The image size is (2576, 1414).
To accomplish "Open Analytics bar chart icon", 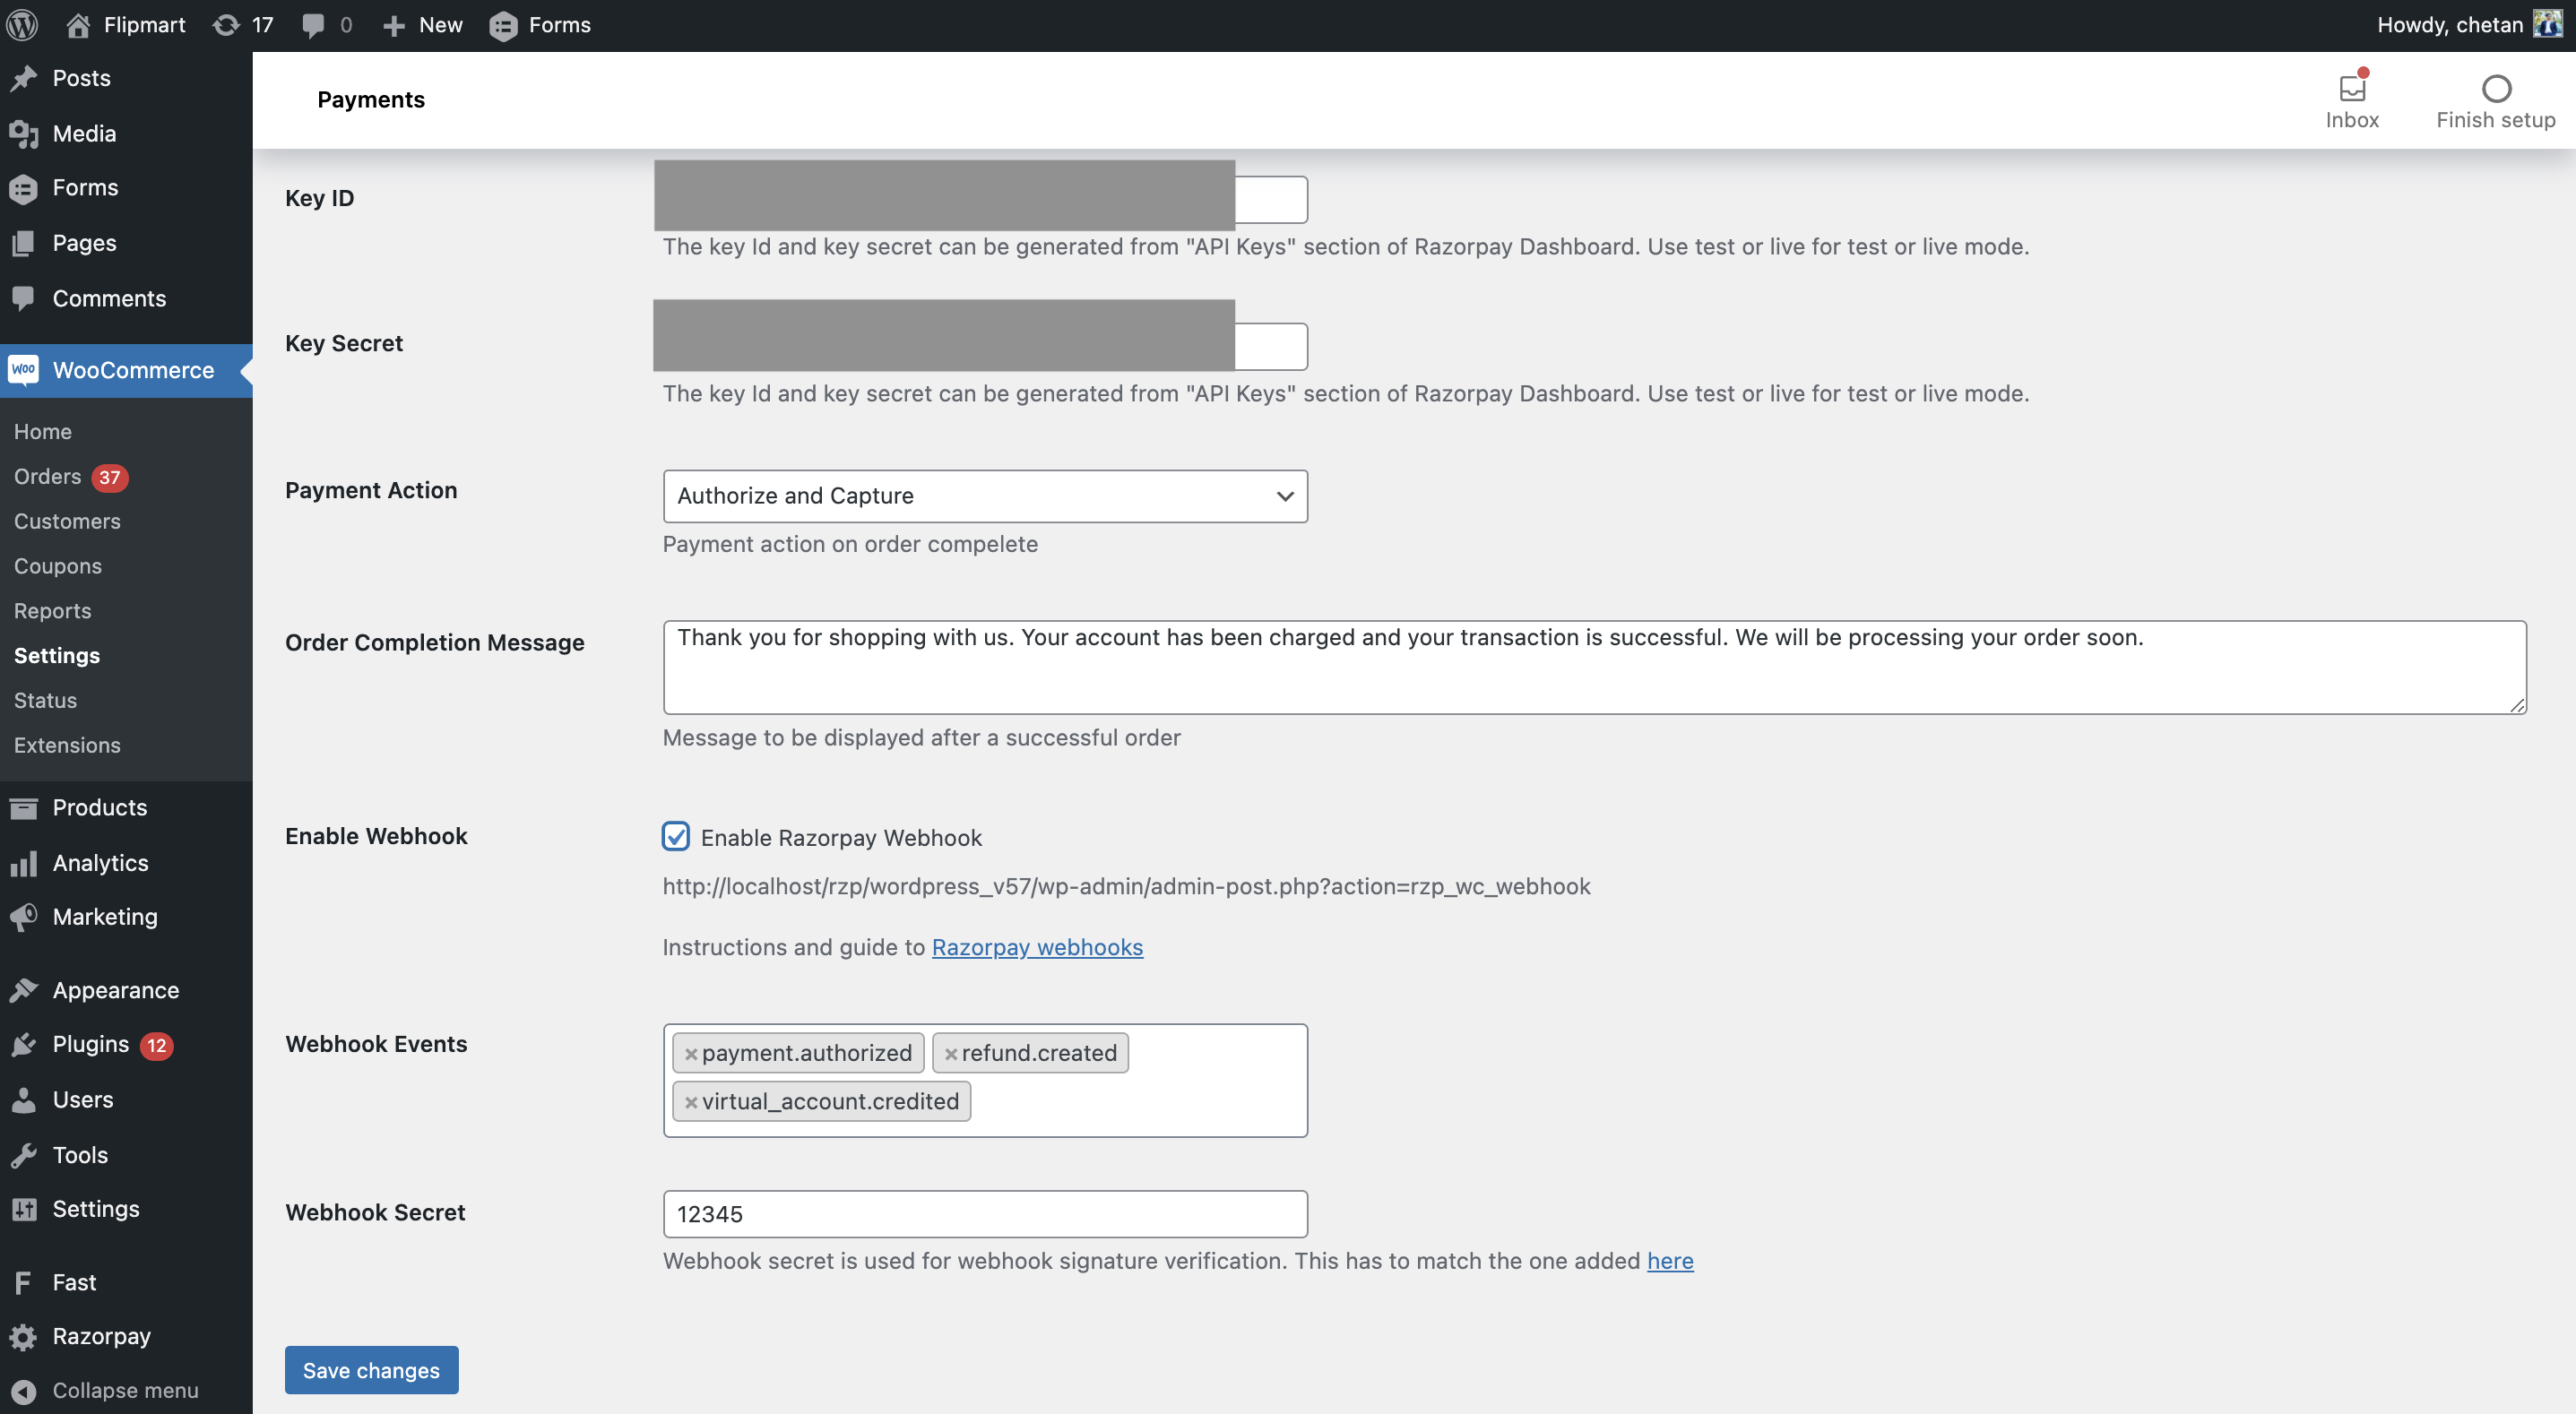I will click(24, 863).
